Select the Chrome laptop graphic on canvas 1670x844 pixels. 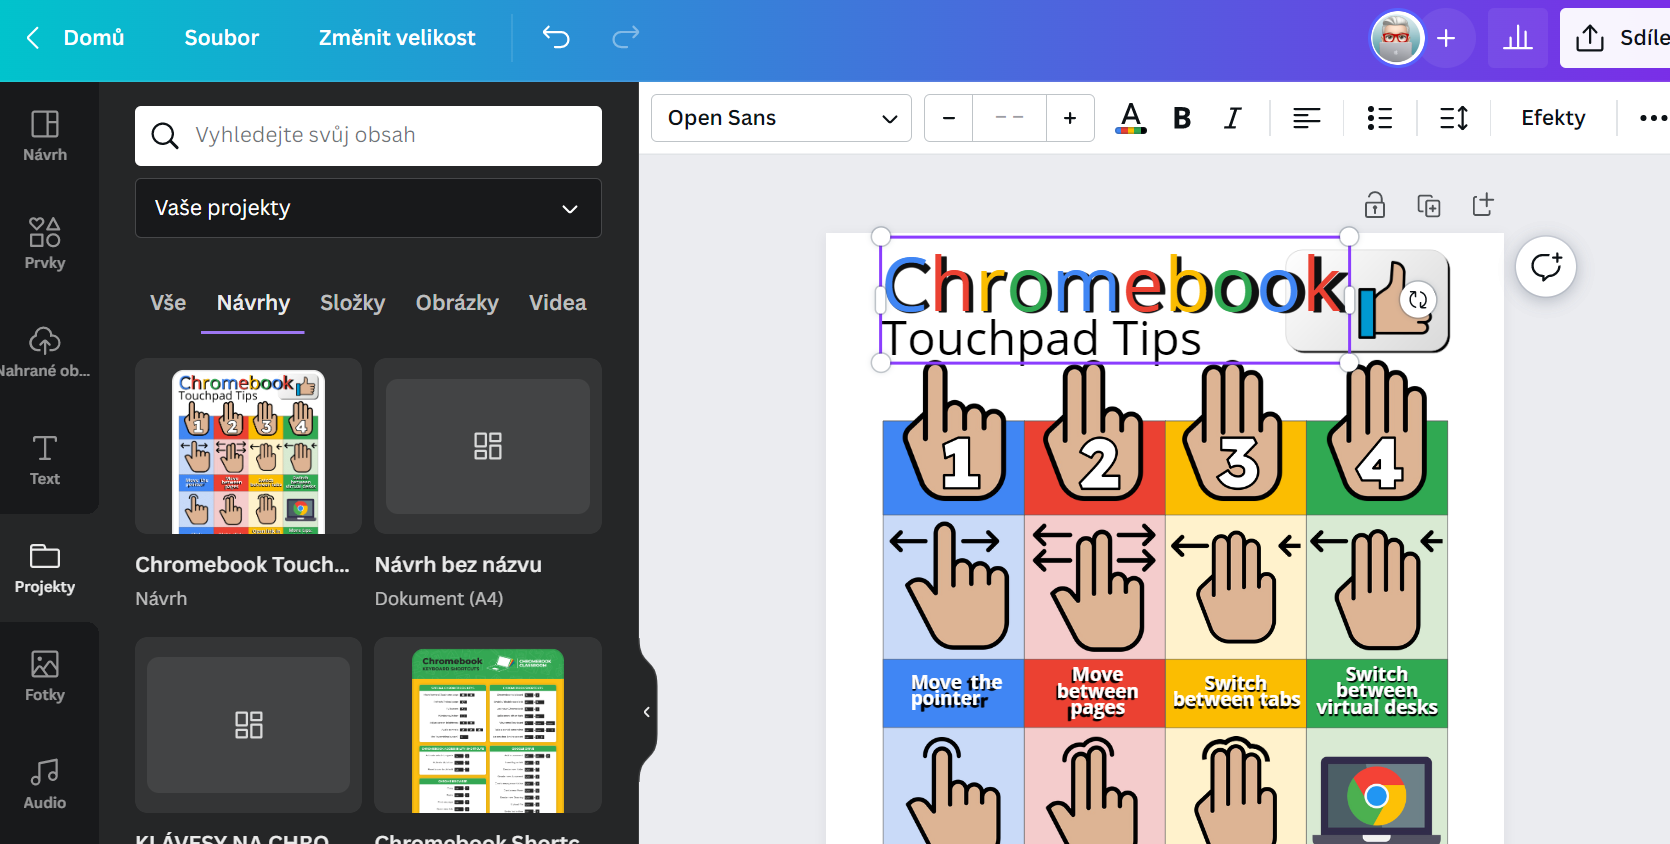(x=1377, y=799)
